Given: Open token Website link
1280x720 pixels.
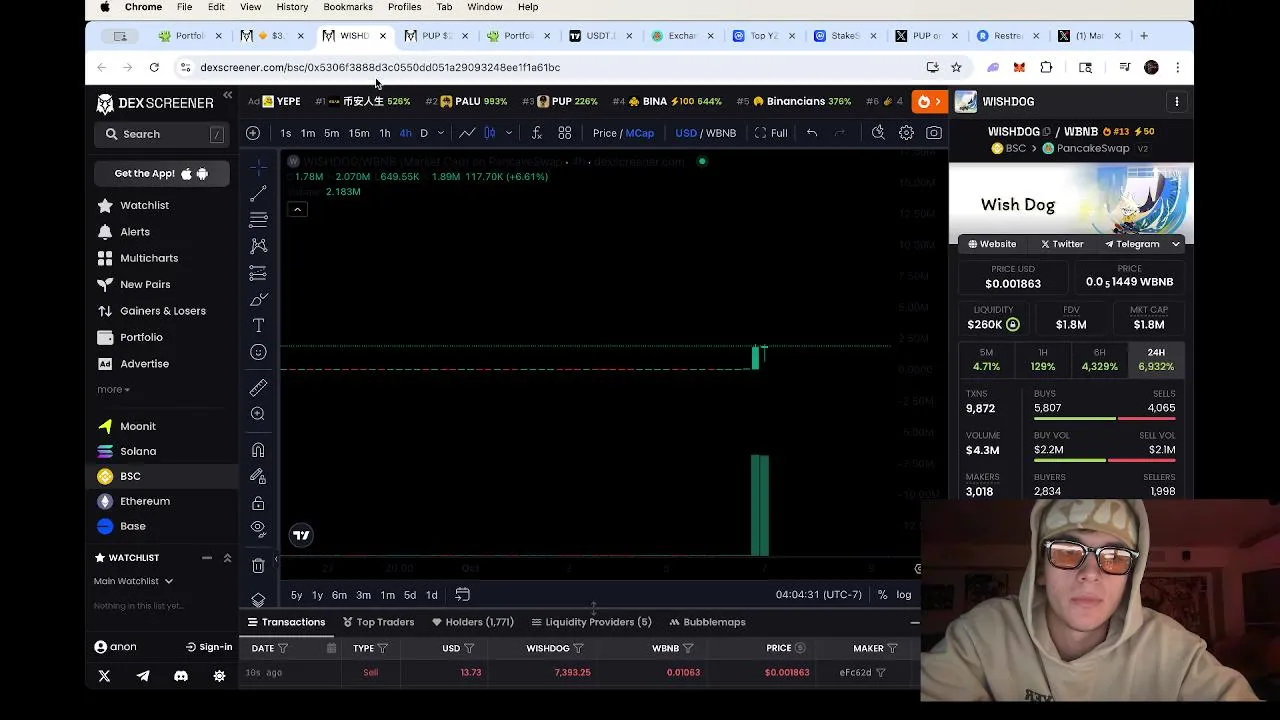Looking at the screenshot, I should pyautogui.click(x=992, y=244).
